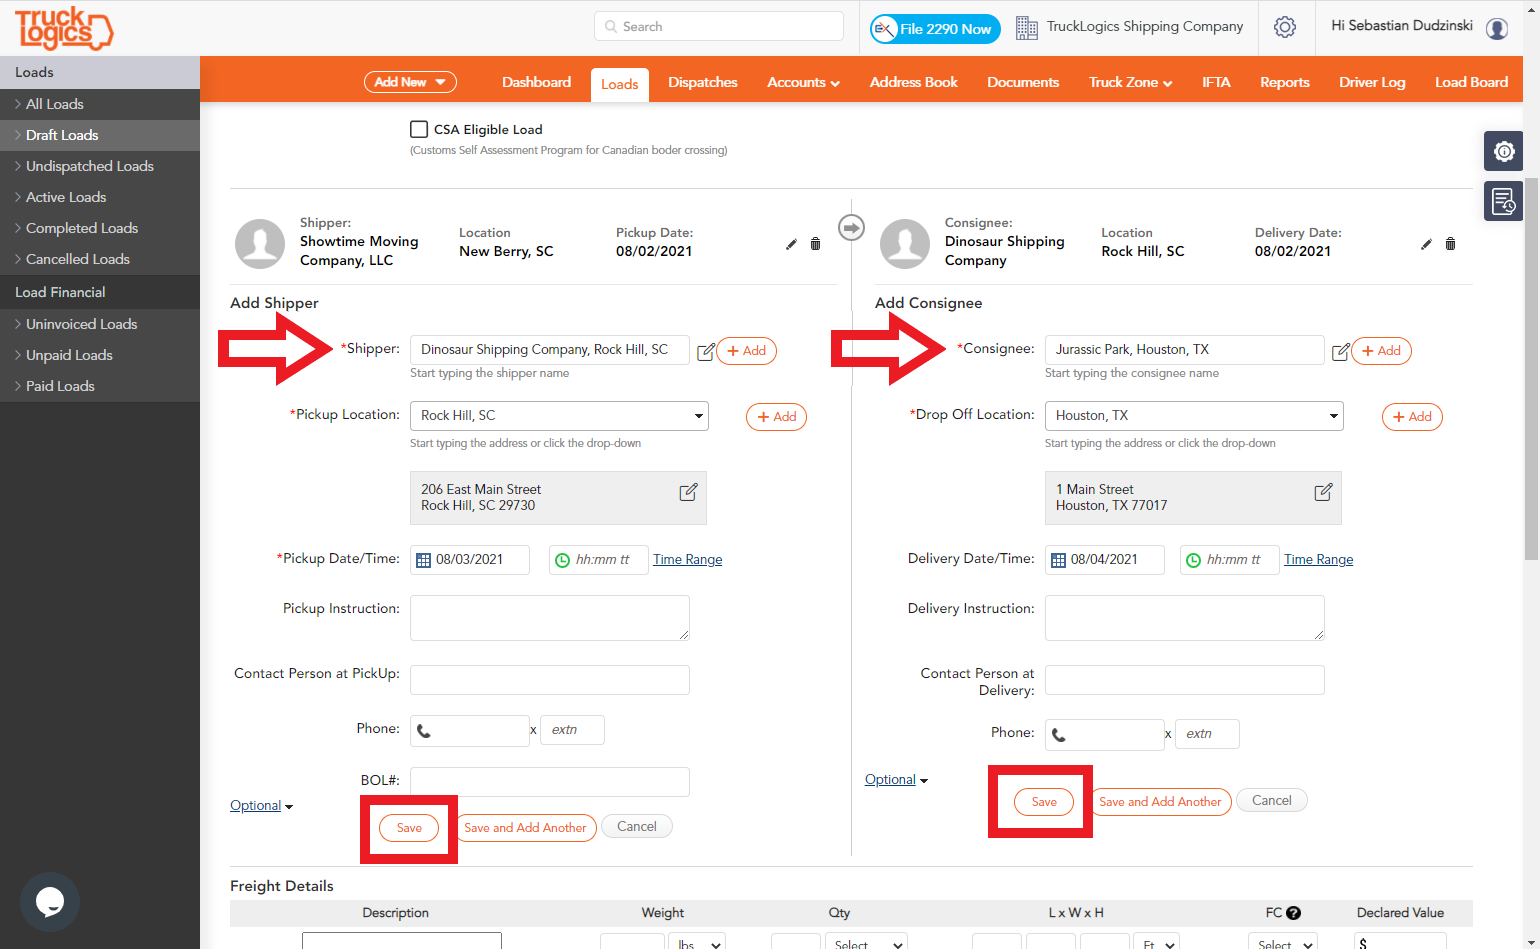
Task: Click the delivery Time Range link
Action: click(1318, 560)
